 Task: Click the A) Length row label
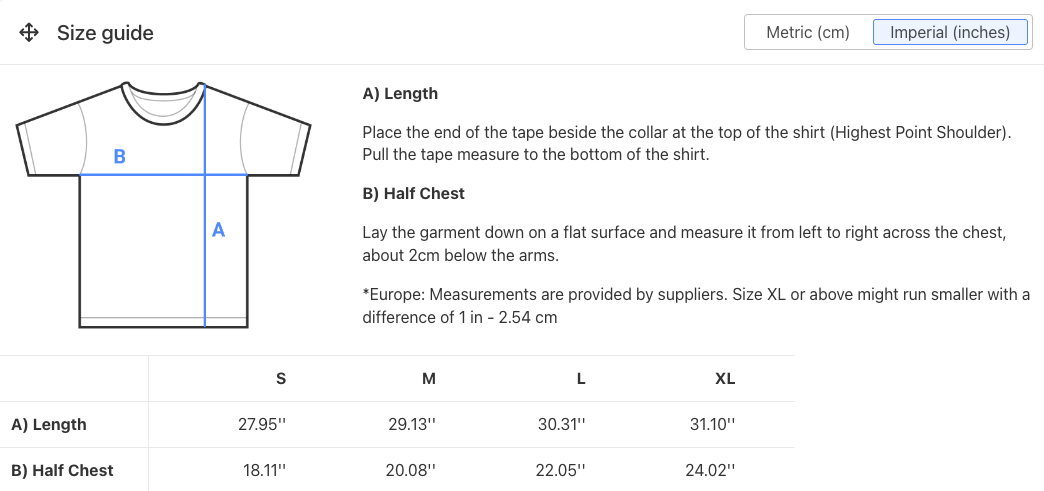(x=49, y=424)
